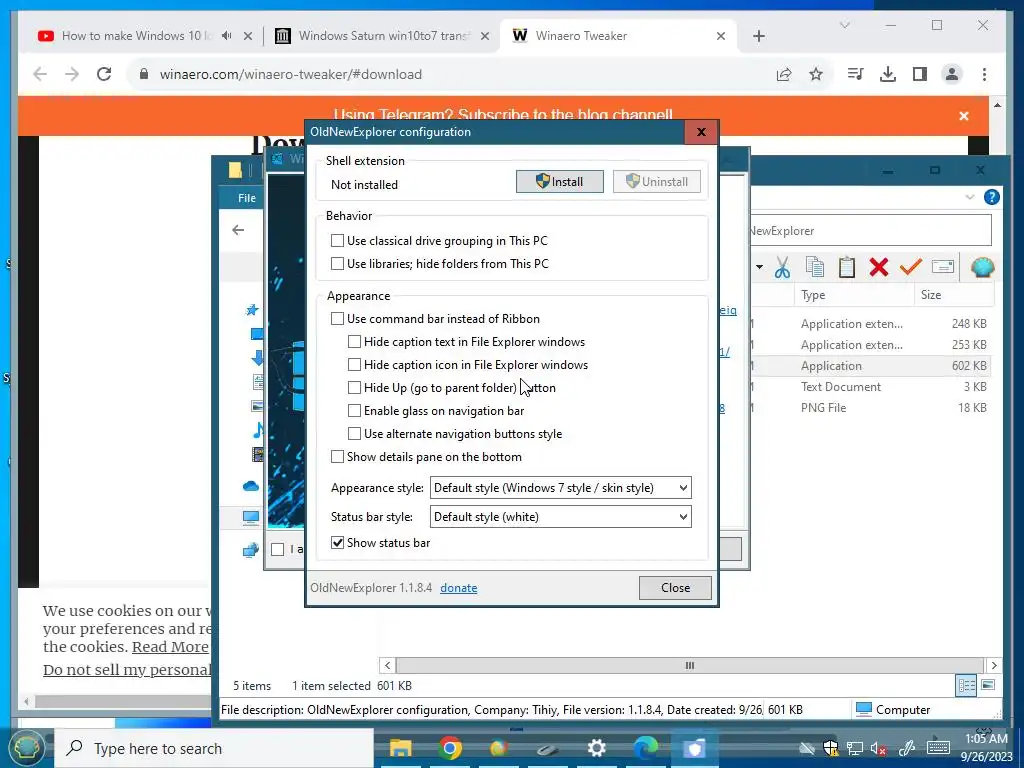Open the Status bar style dropdown
1024x768 pixels.
pos(560,517)
